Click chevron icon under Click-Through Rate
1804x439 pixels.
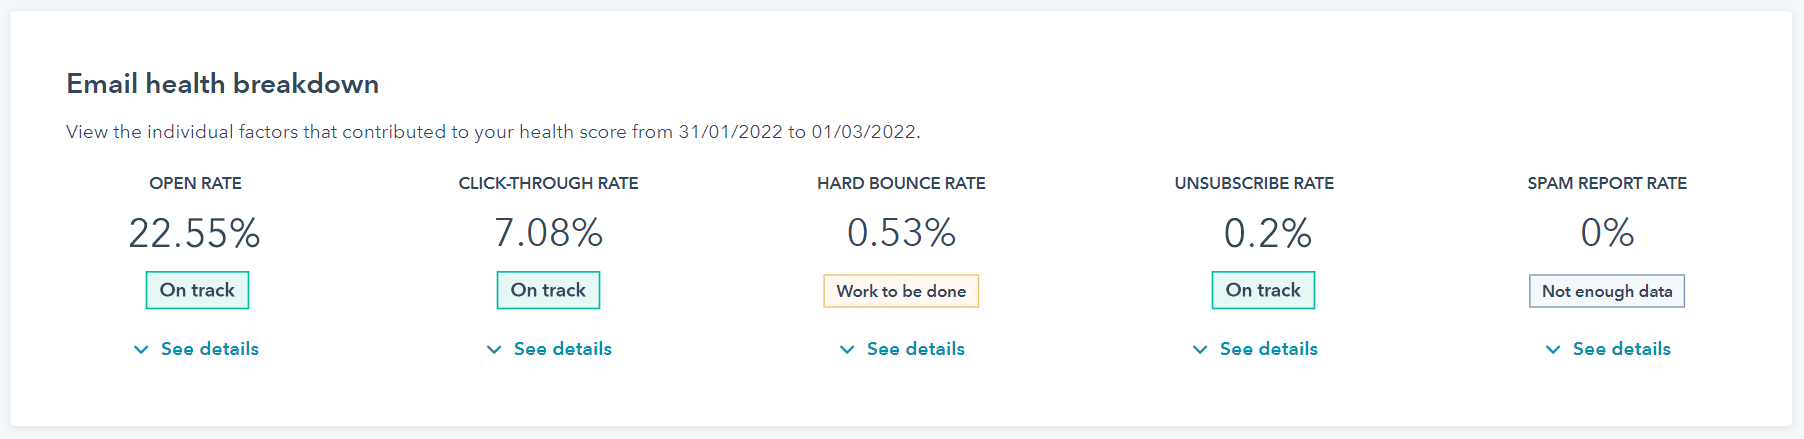coord(494,349)
